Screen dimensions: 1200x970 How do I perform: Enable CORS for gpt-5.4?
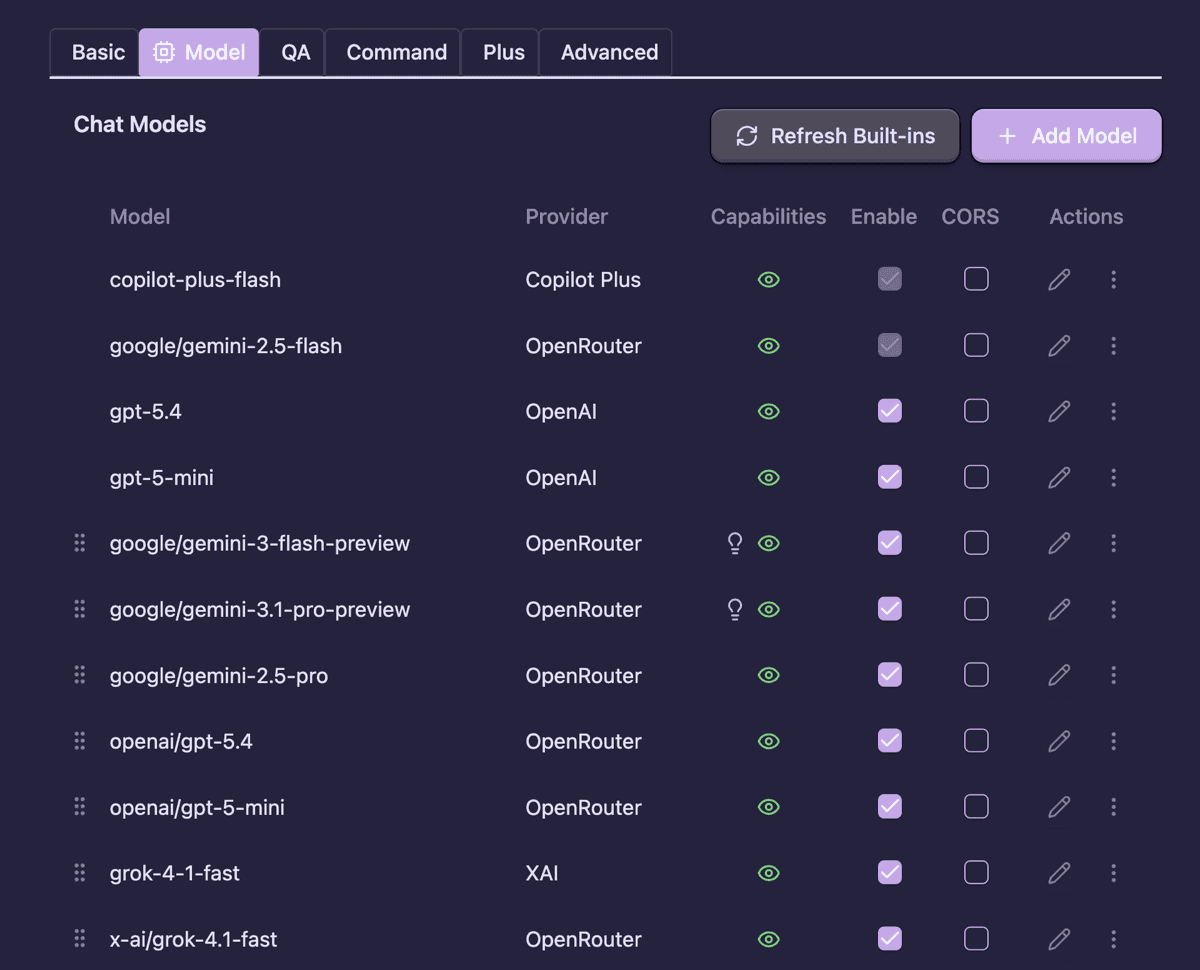pos(975,410)
